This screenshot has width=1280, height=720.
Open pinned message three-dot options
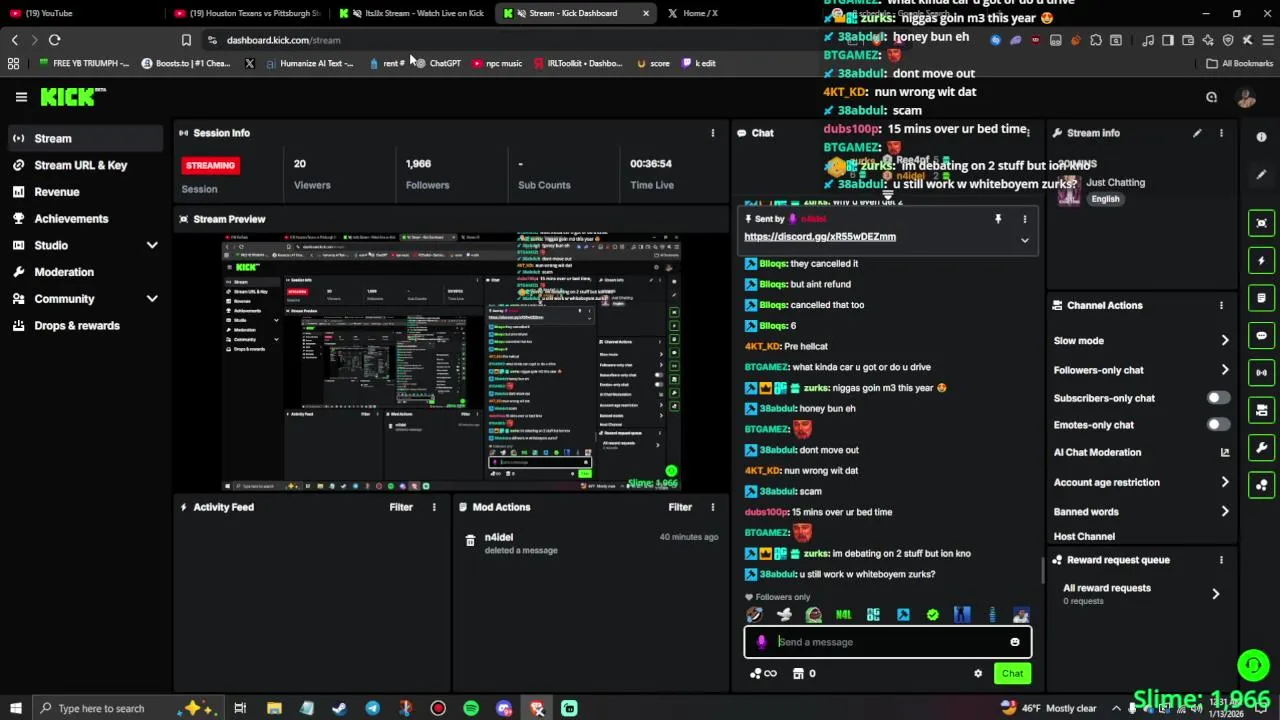[x=1024, y=219]
